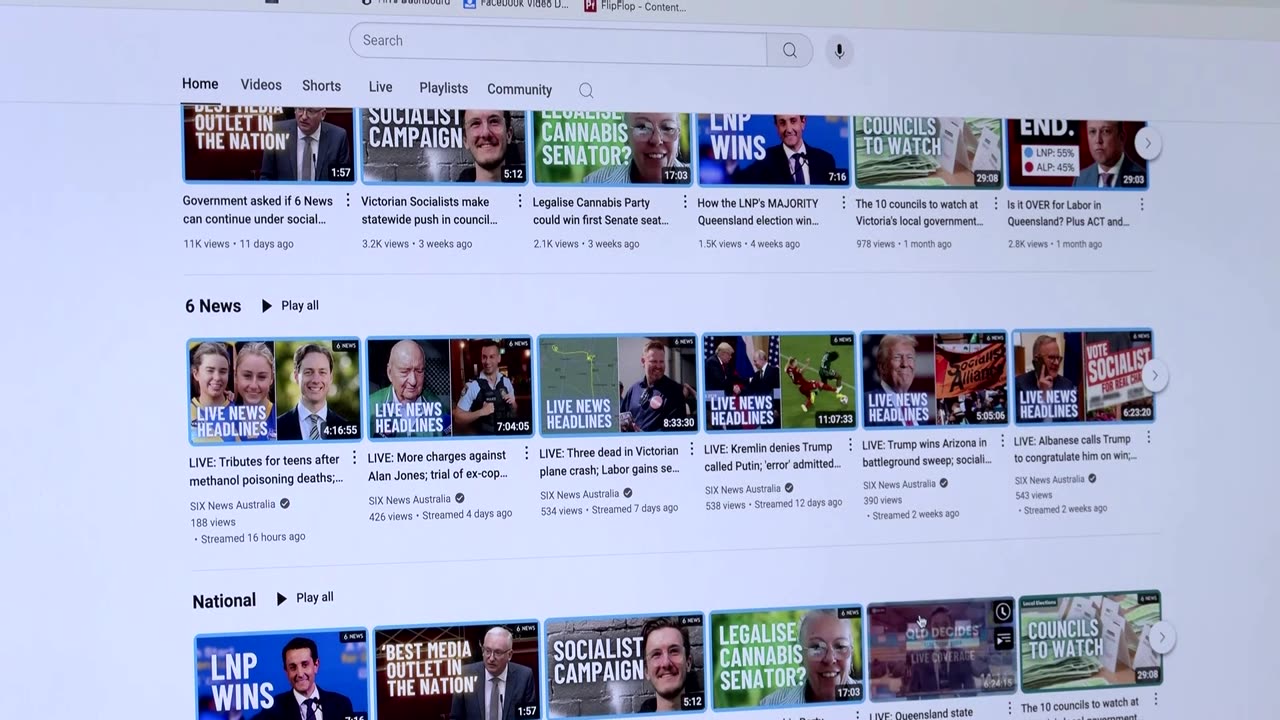
Task: Open the options menu for Victorian plane crash stream
Action: [x=693, y=448]
